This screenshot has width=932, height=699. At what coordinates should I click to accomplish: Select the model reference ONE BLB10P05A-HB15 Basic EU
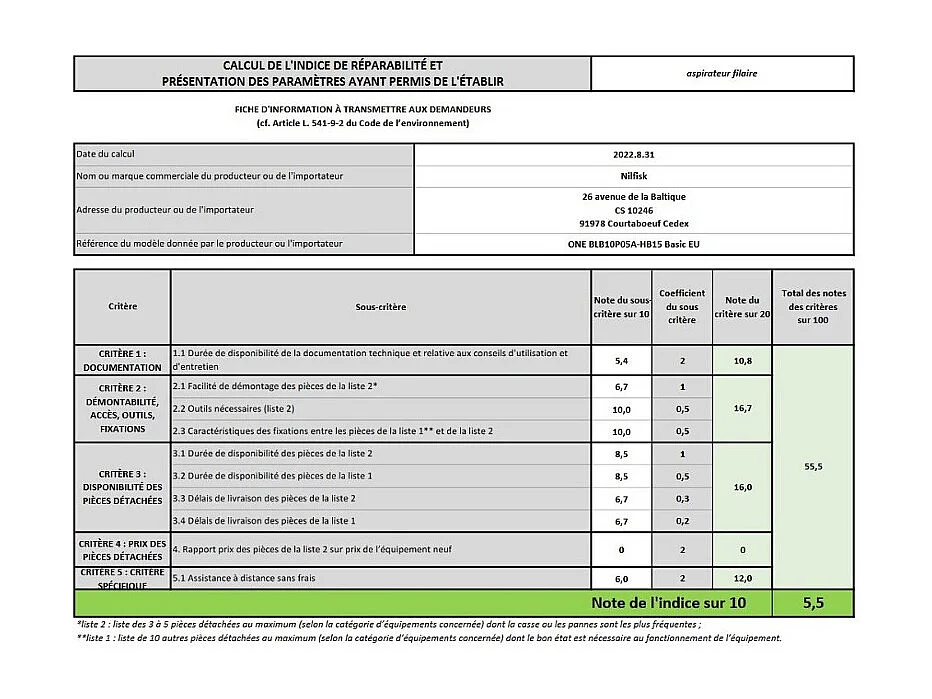point(633,244)
